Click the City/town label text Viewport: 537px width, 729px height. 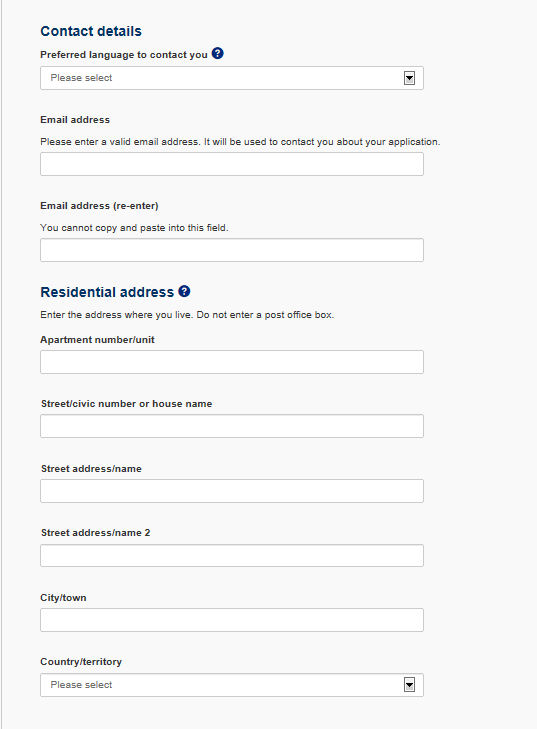pyautogui.click(x=63, y=598)
